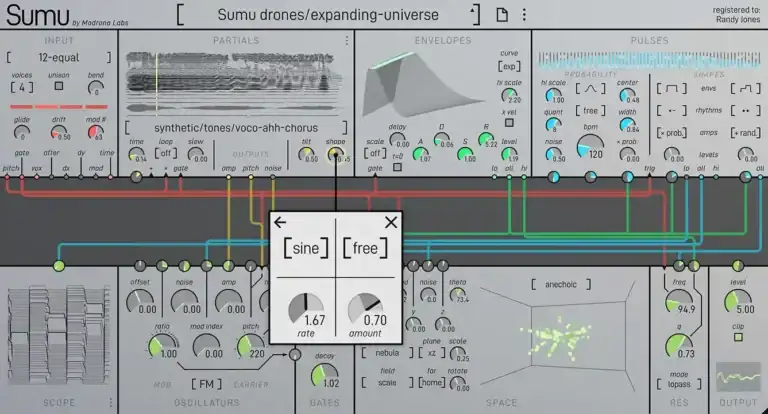
Task: Click the Oscillators [FM] mode button
Action: 206,384
